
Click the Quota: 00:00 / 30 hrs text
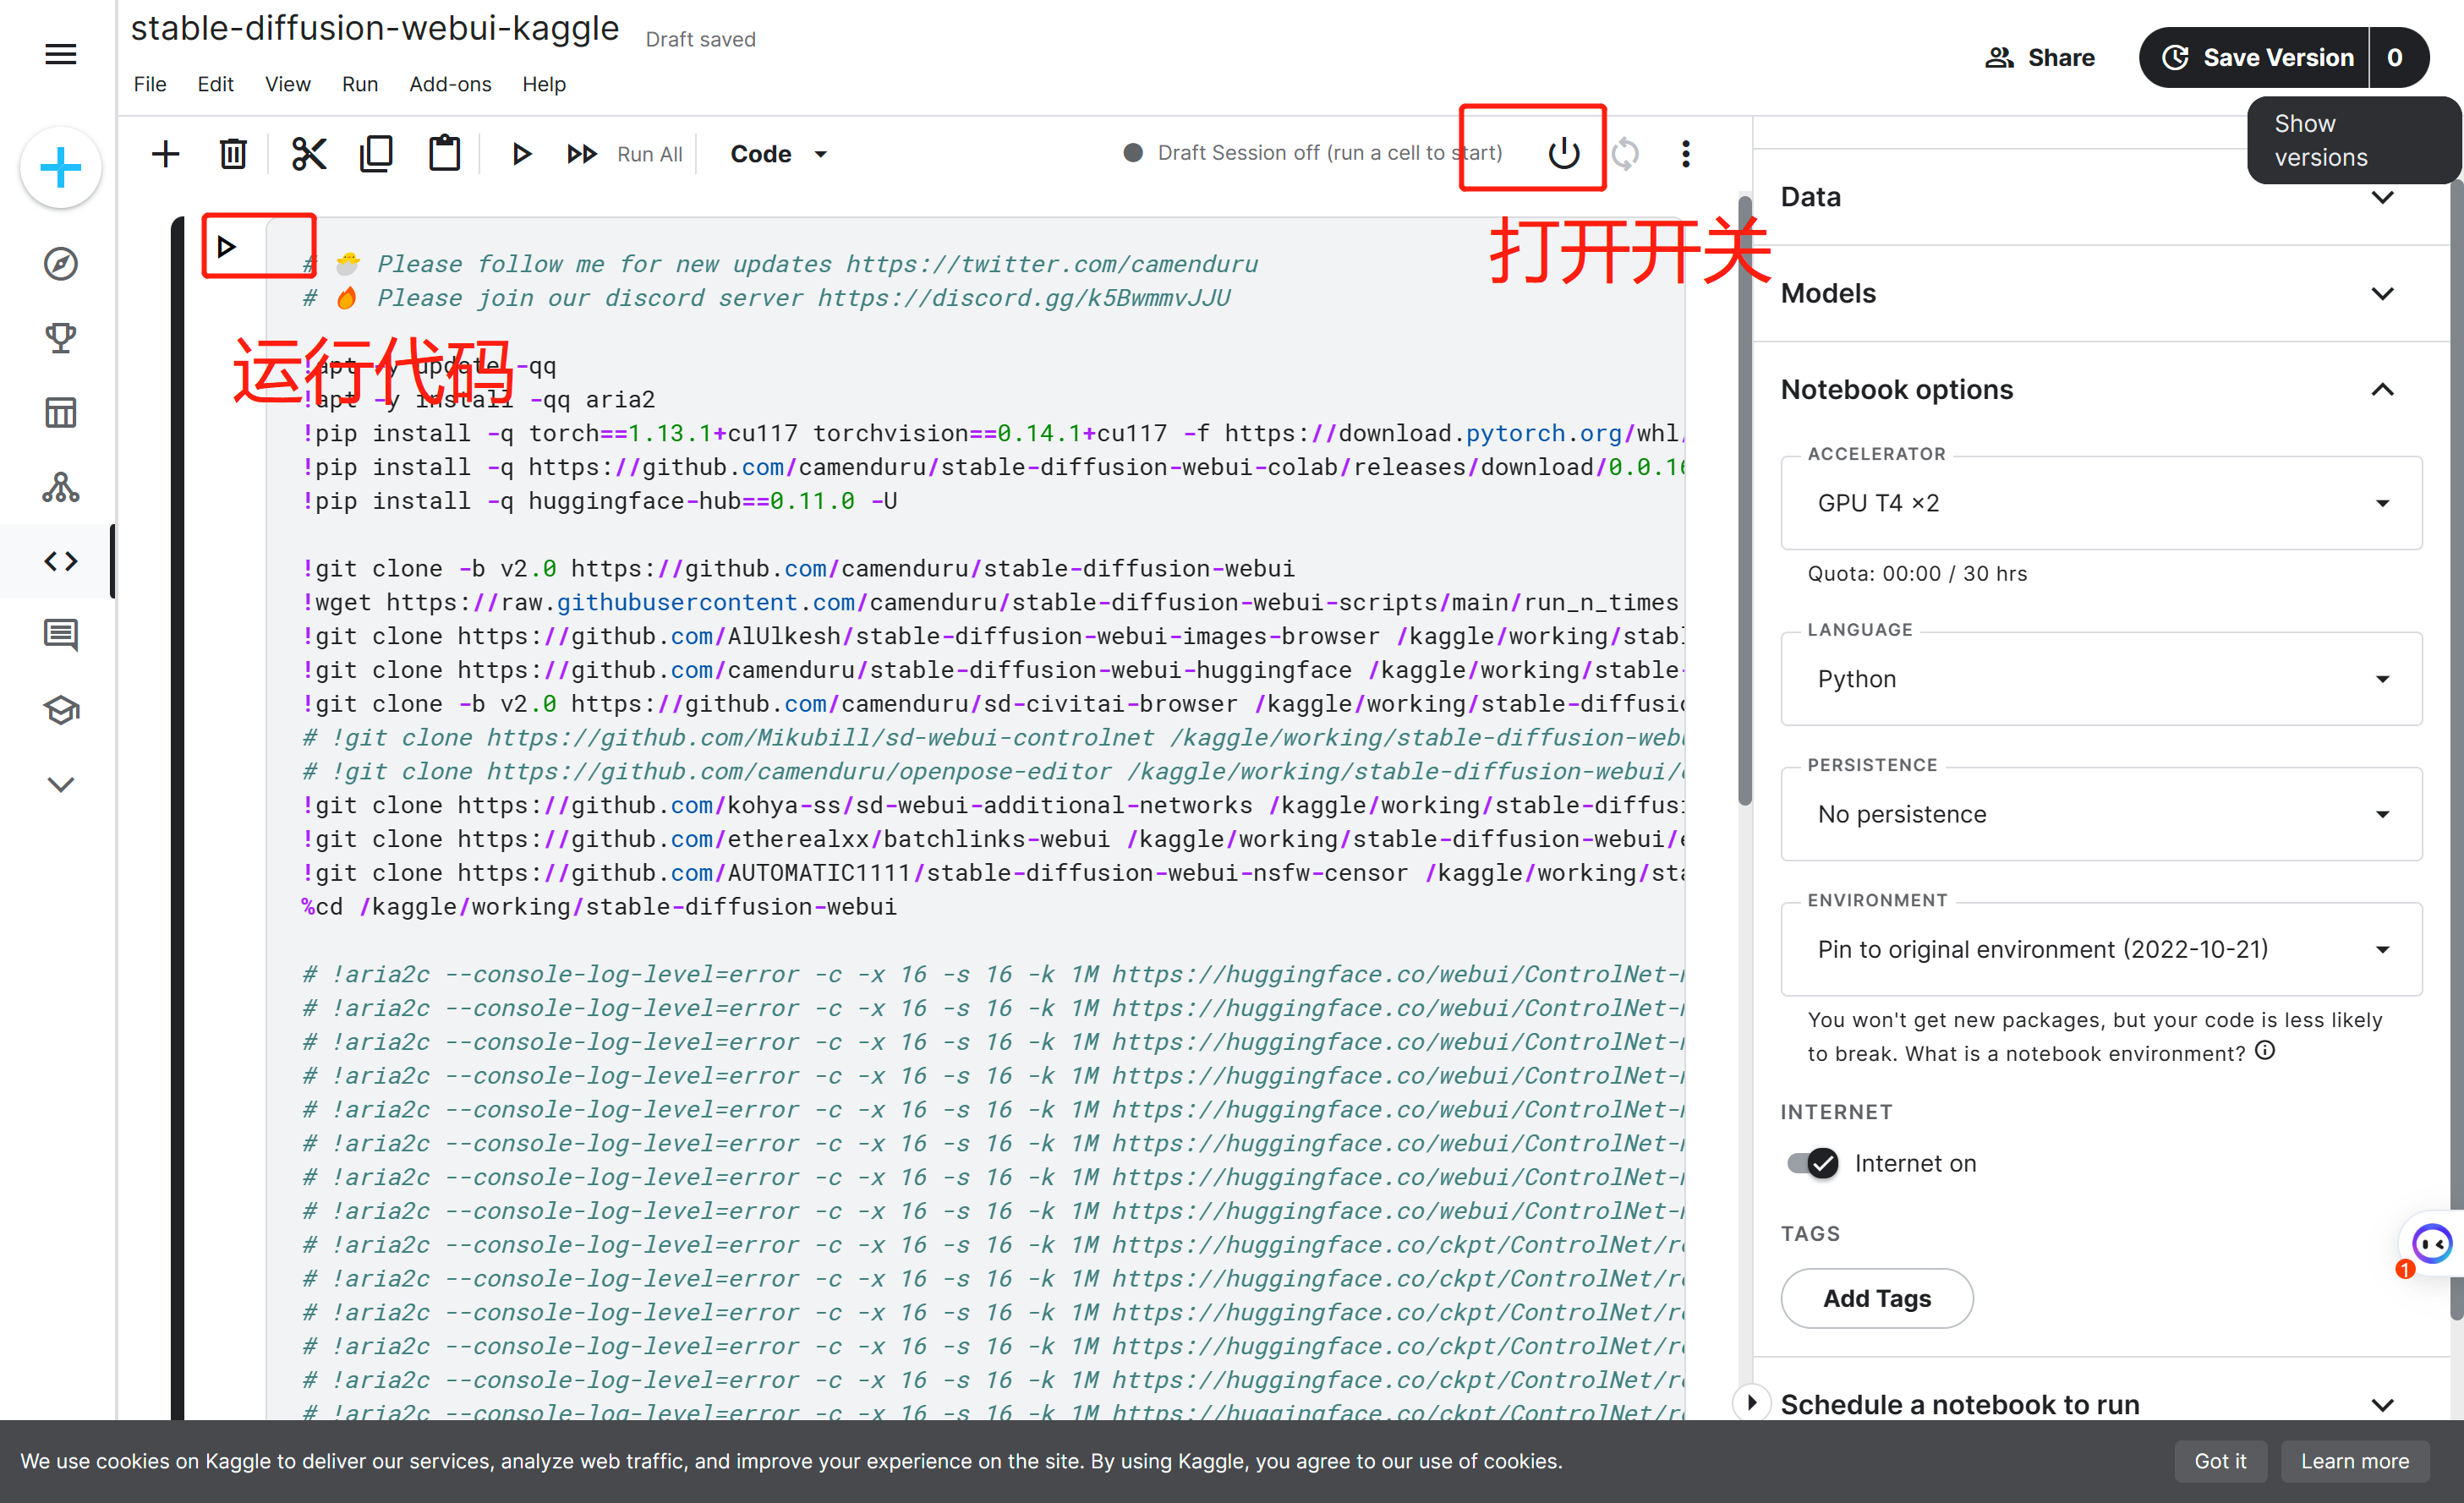(x=1917, y=574)
